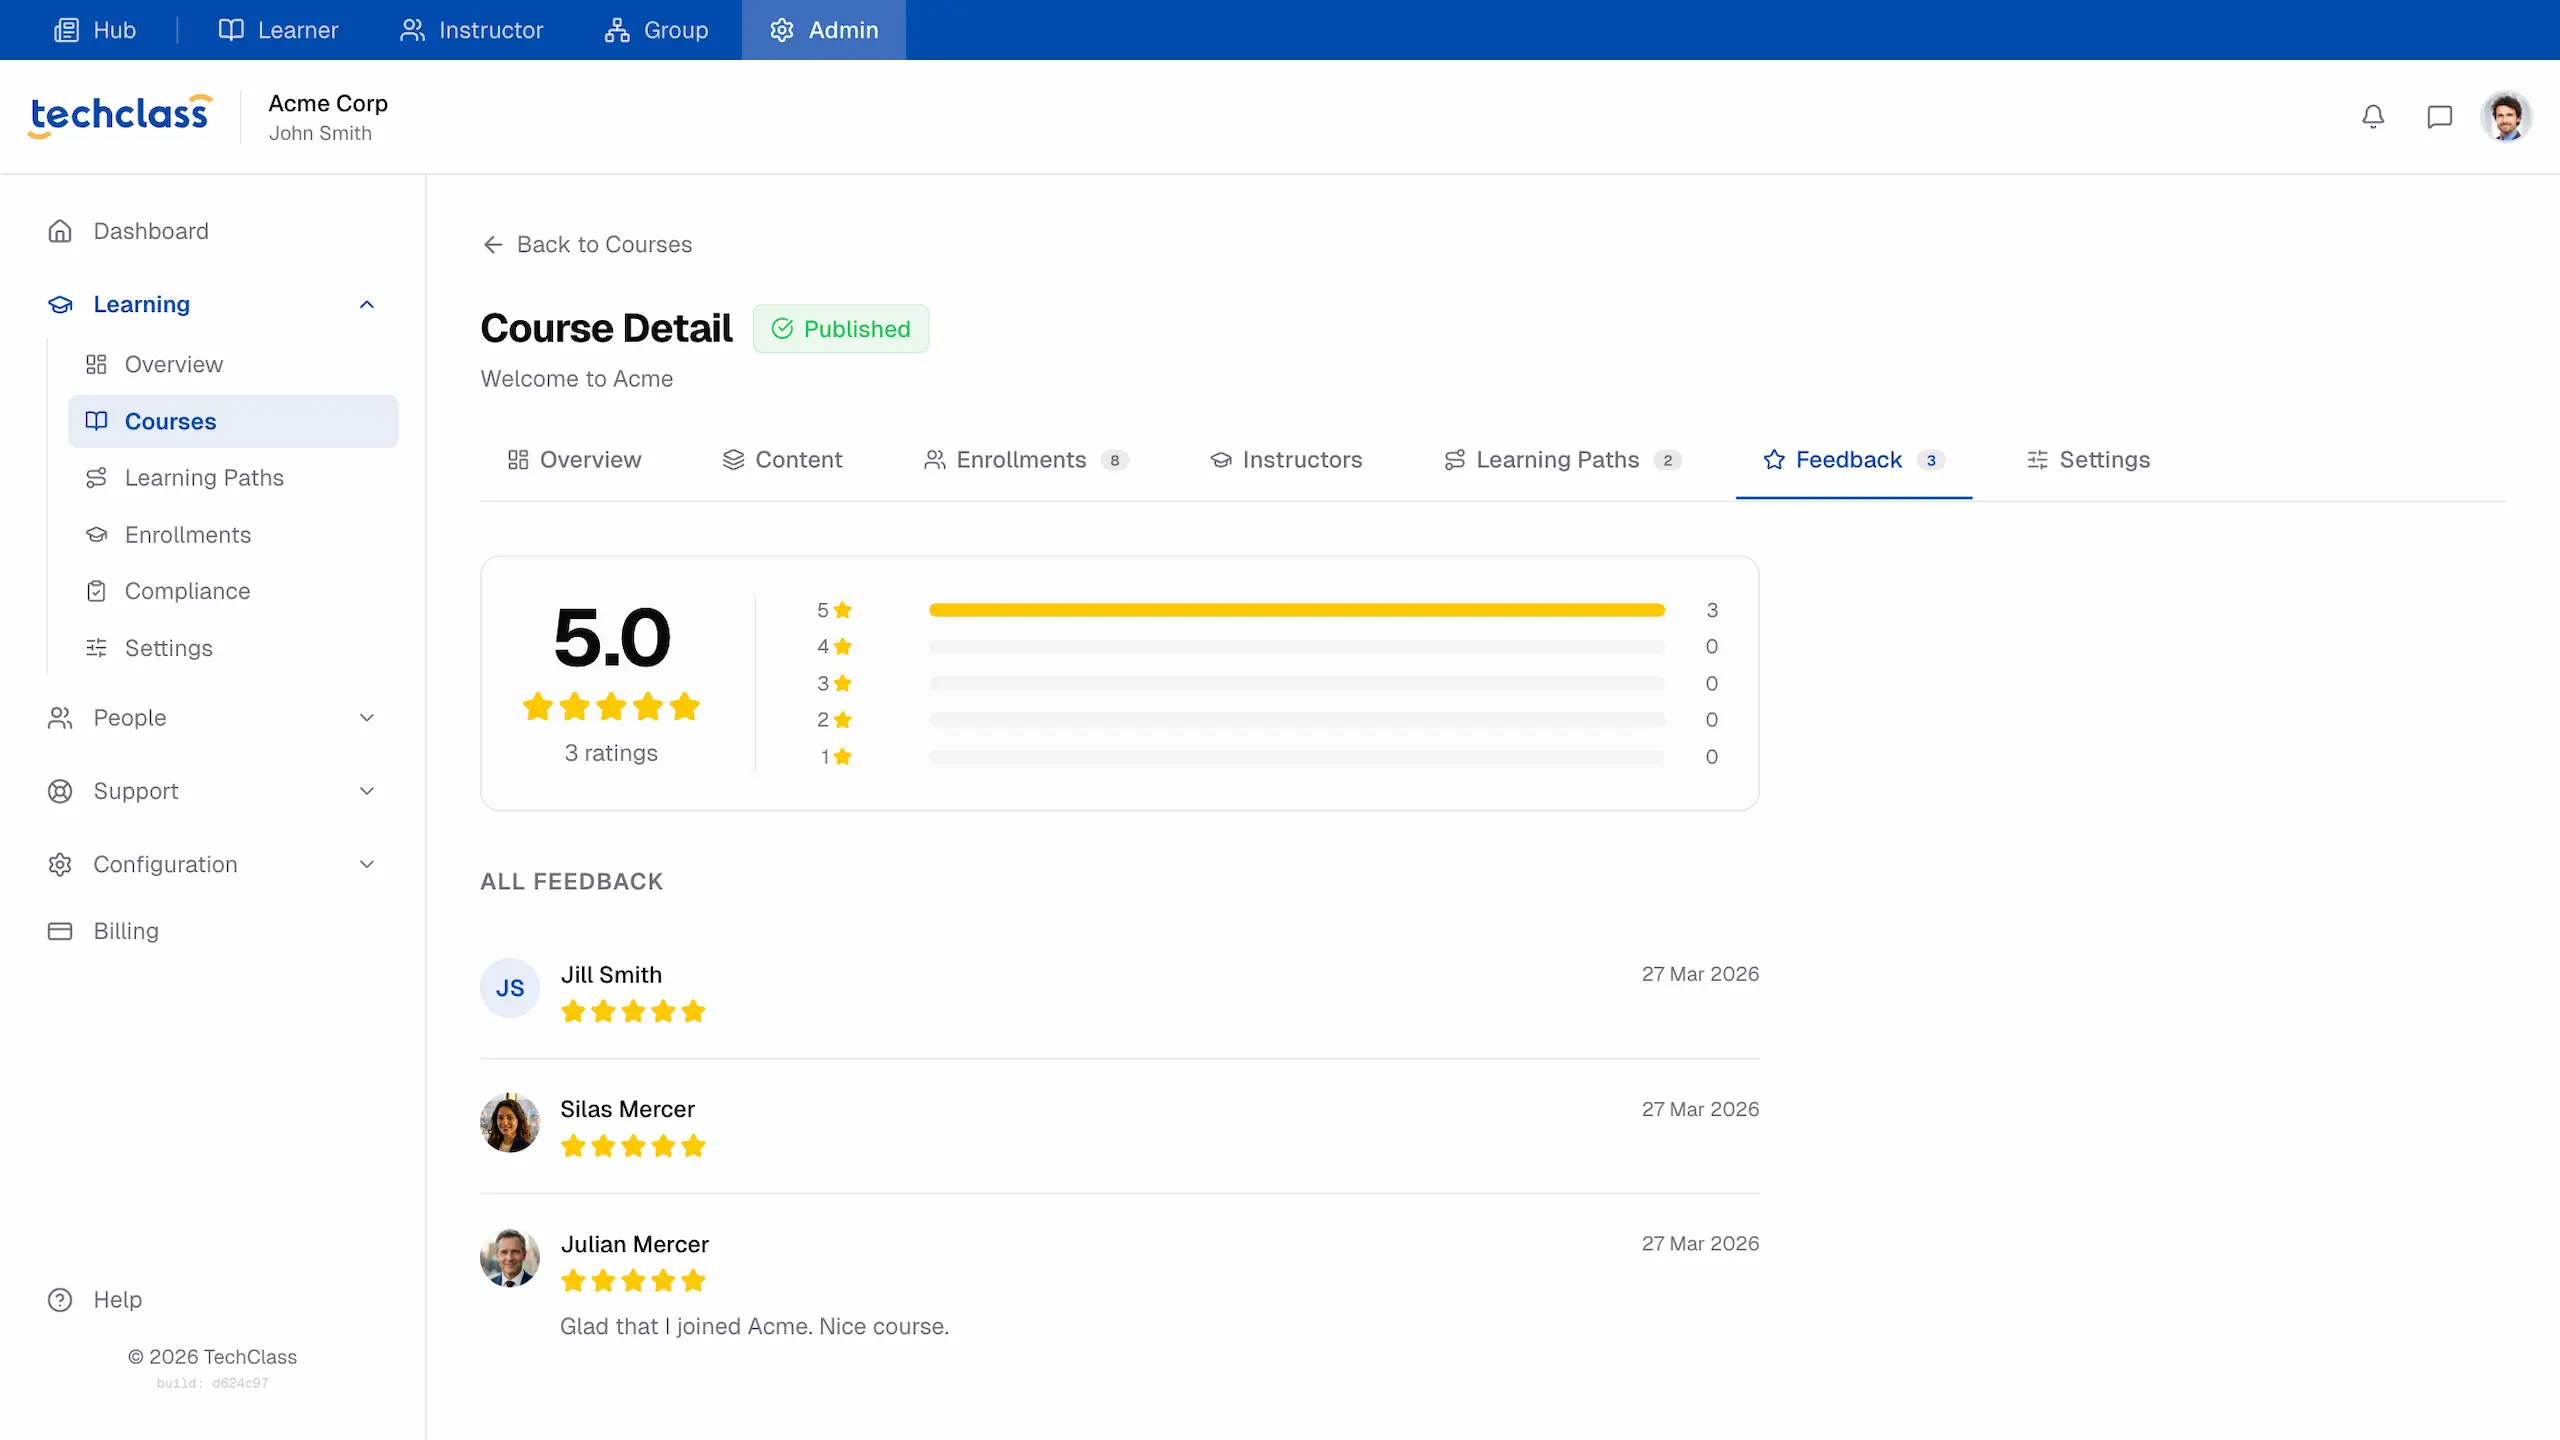This screenshot has width=2560, height=1440.
Task: Open the Billing menu item
Action: pyautogui.click(x=126, y=930)
